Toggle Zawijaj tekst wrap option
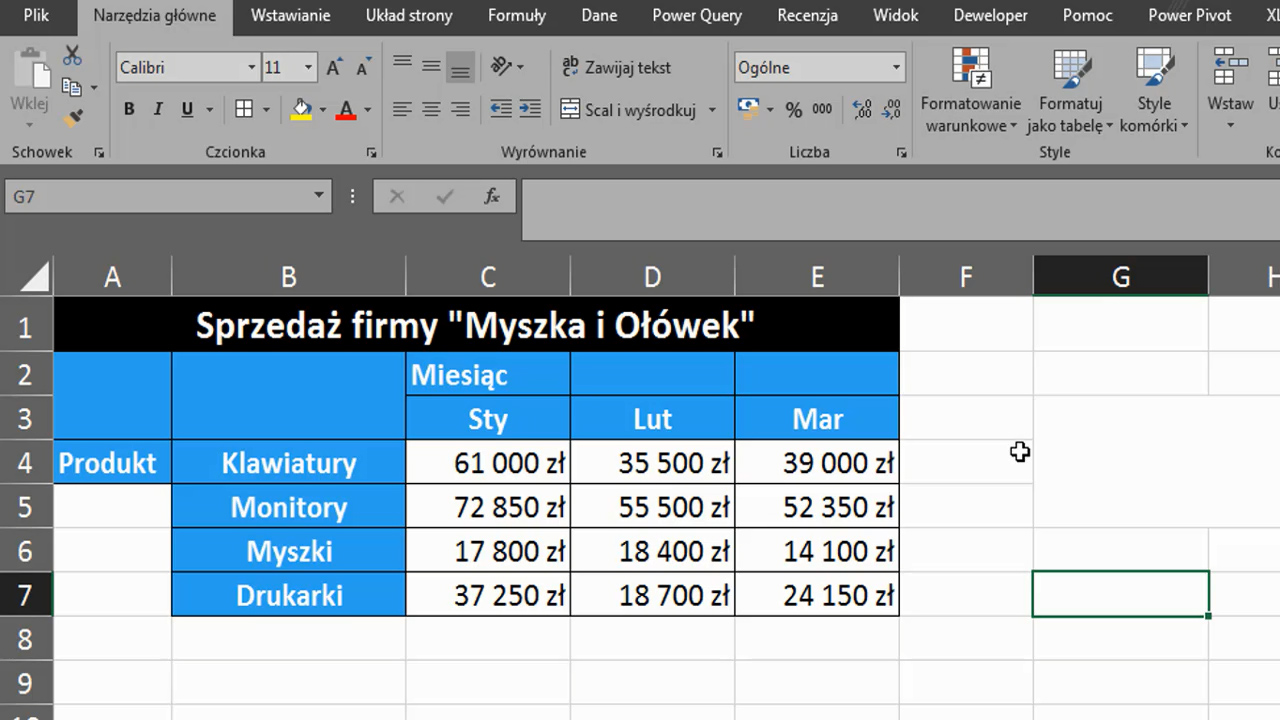 [x=616, y=68]
